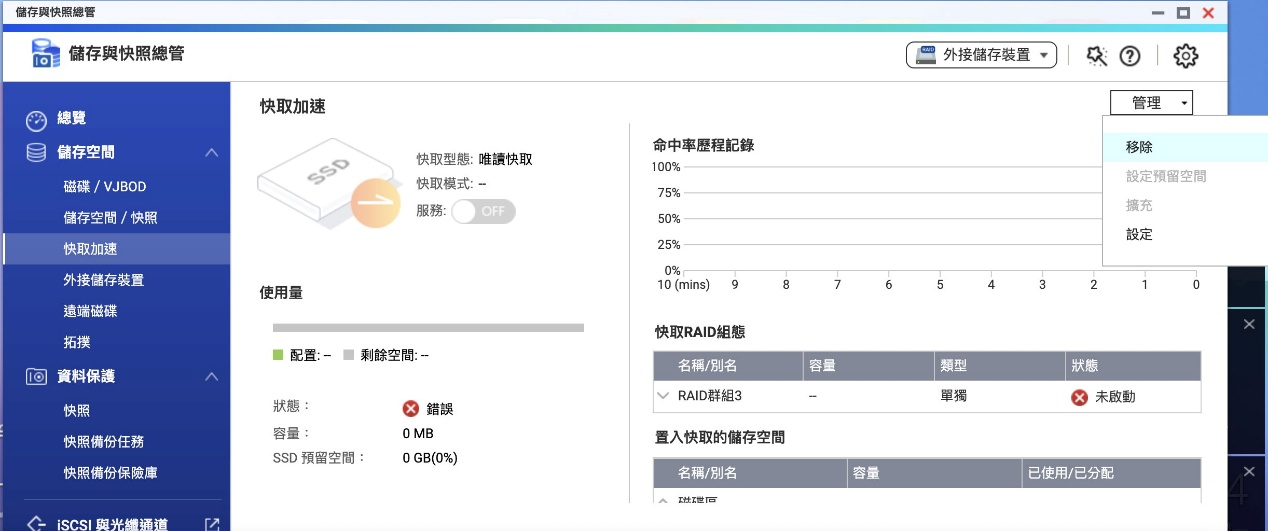1268x531 pixels.
Task: Click 0 GB(0%) SSD reserved value
Action: [x=430, y=458]
